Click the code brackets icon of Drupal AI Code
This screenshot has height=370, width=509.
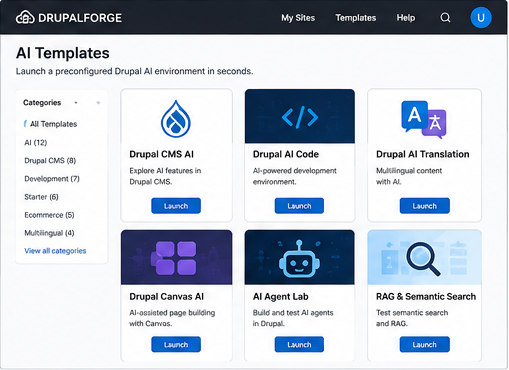(300, 117)
